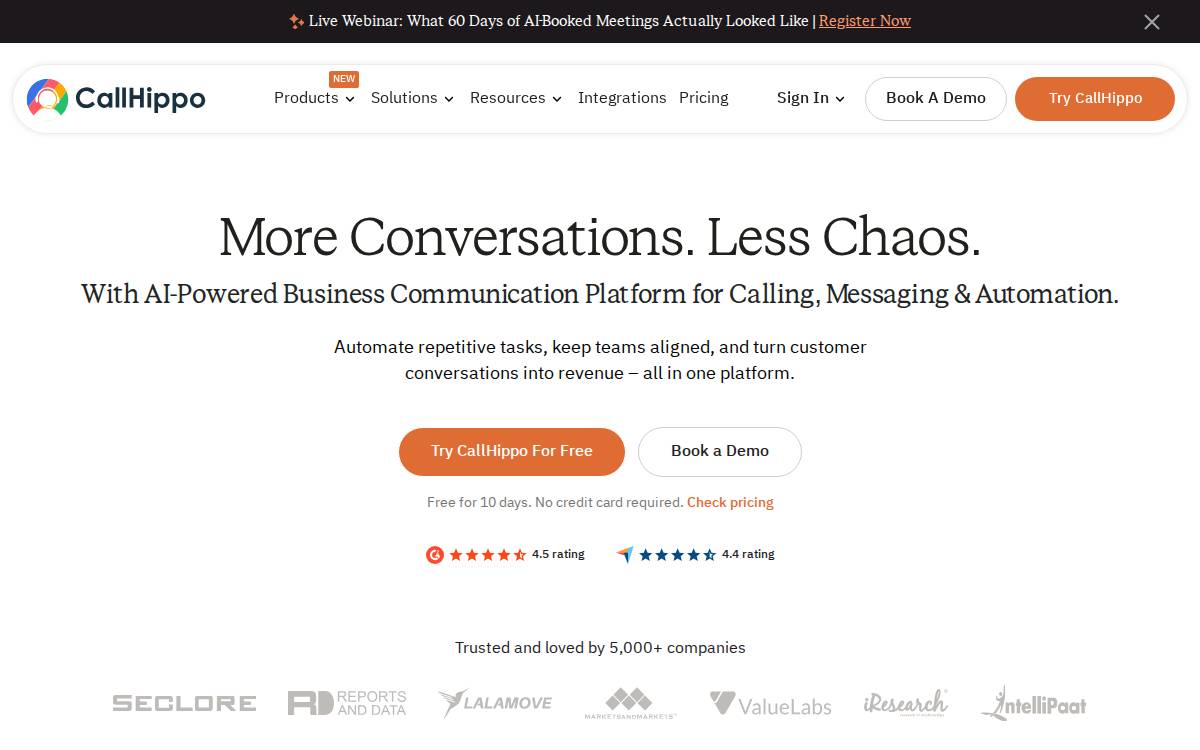Click the Intellipaat logo
1200x750 pixels.
coord(1033,703)
